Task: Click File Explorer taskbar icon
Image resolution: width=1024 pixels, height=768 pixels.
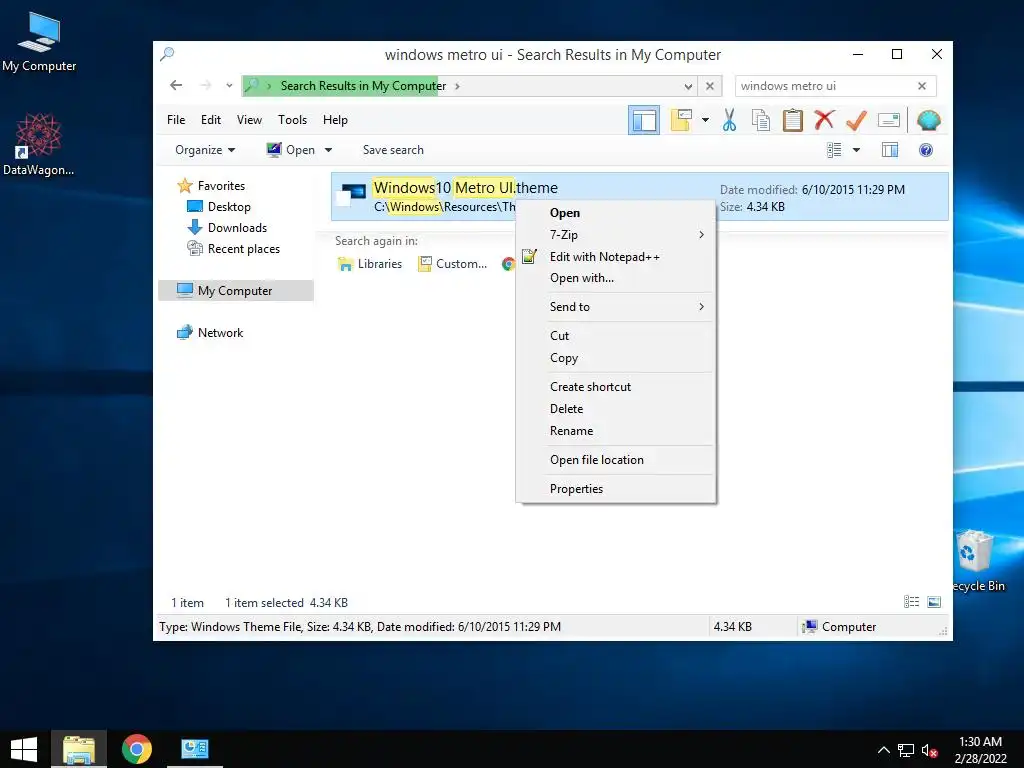Action: coord(79,749)
